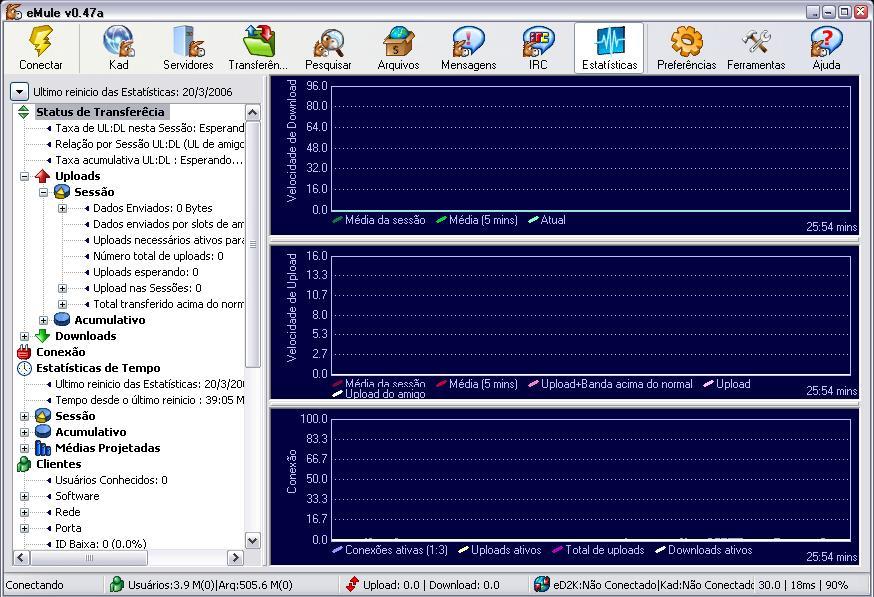Click the Conexão plug icon
Screen dimensions: 874x597
[x=24, y=352]
